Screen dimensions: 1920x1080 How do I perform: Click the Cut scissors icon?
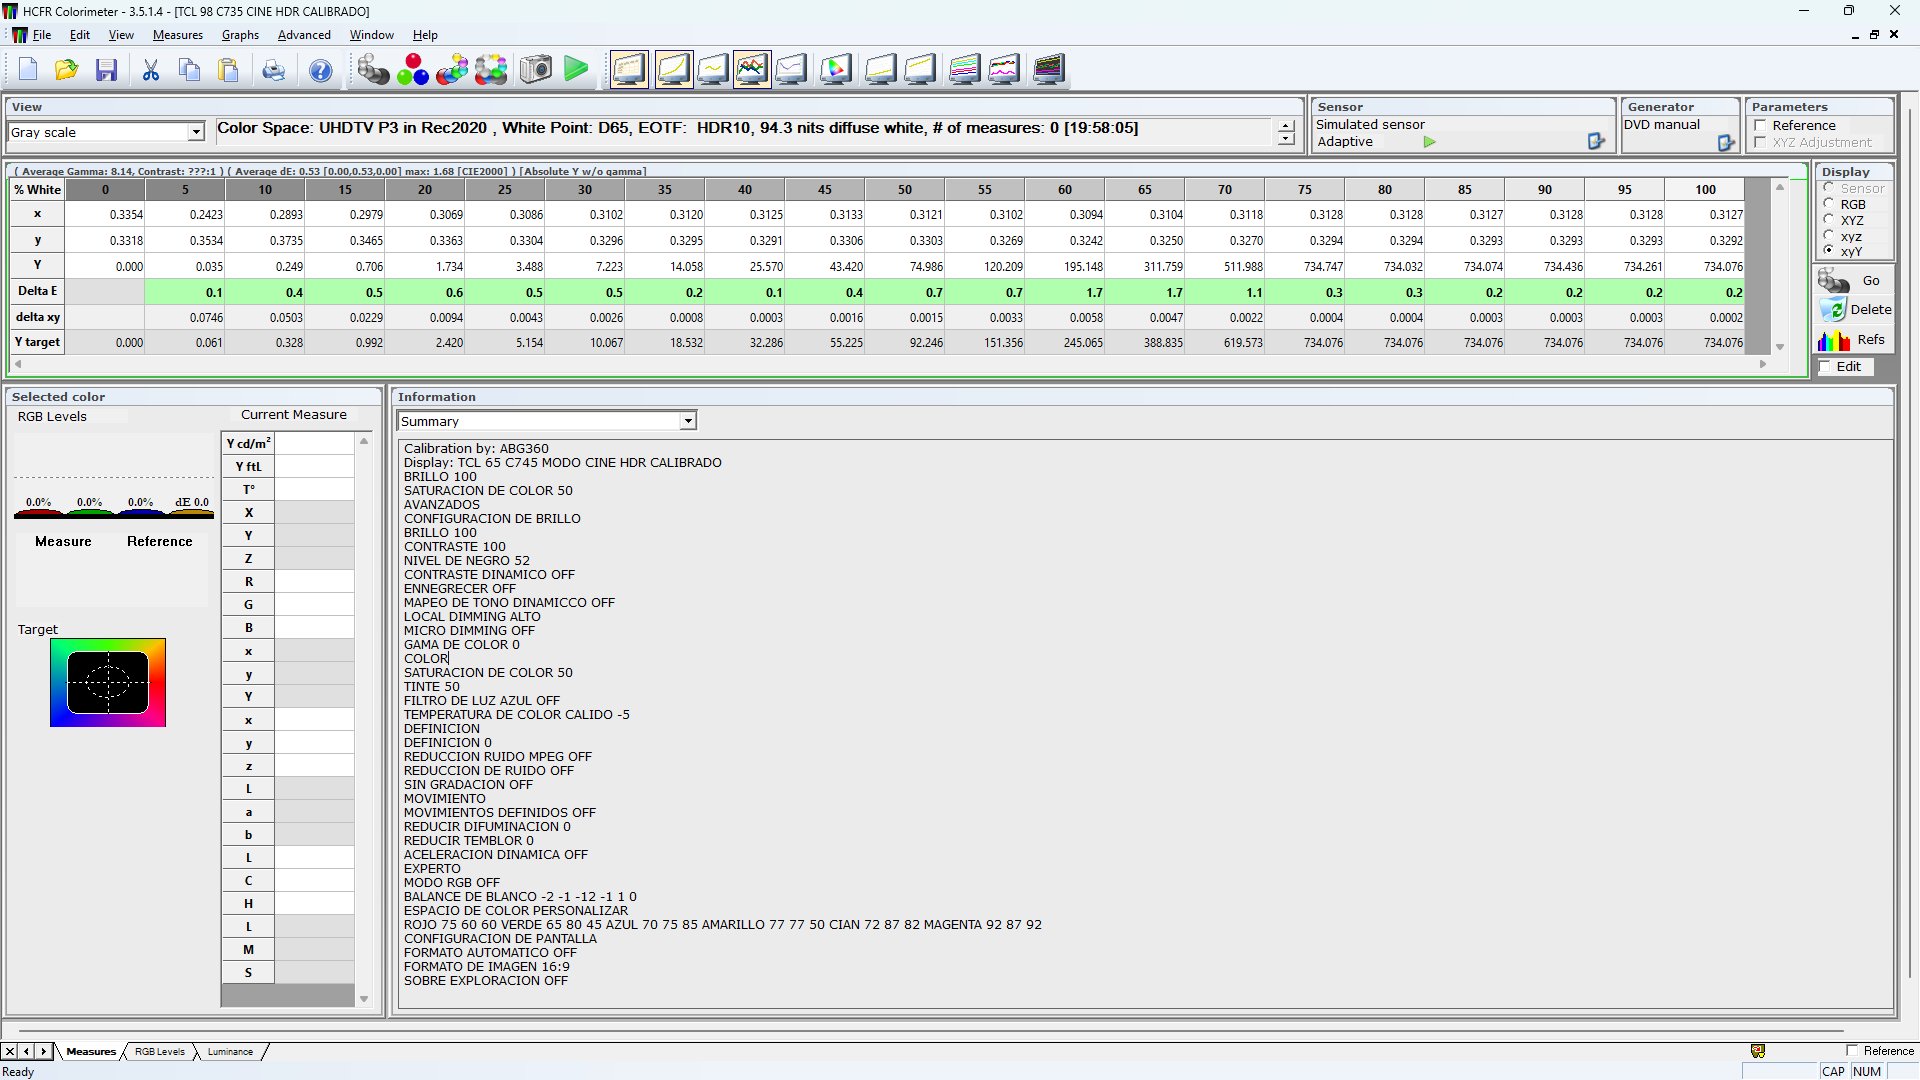pos(151,70)
